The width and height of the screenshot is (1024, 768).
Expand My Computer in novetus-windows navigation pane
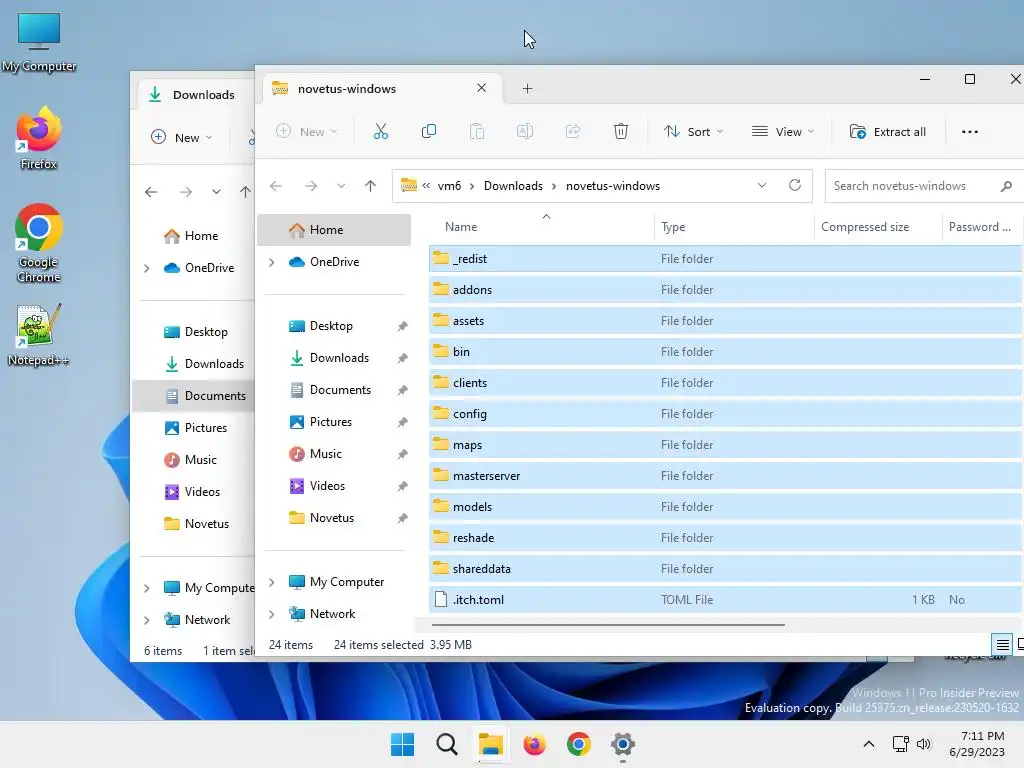[x=272, y=583]
